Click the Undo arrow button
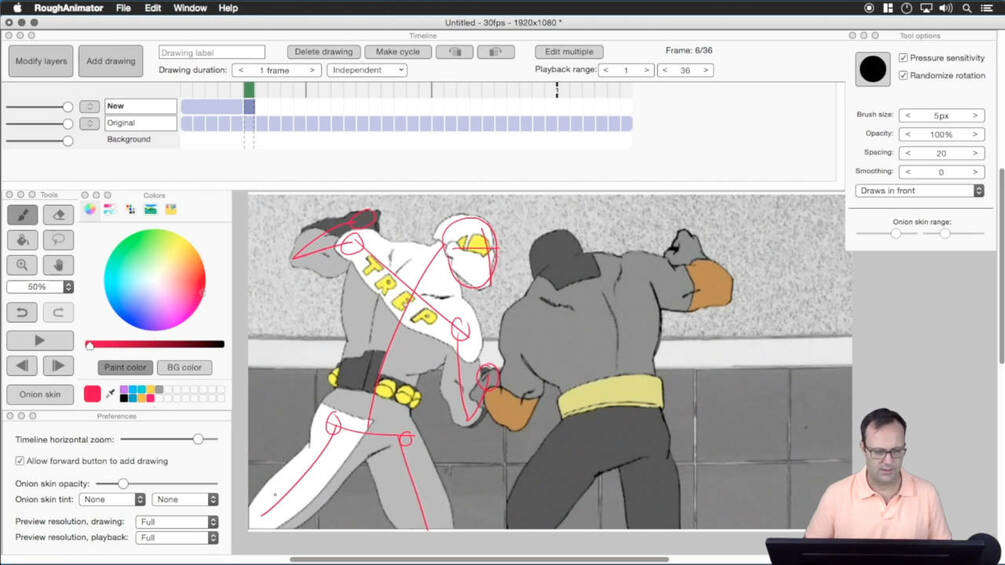Screen dimensions: 1005x565 pos(22,313)
